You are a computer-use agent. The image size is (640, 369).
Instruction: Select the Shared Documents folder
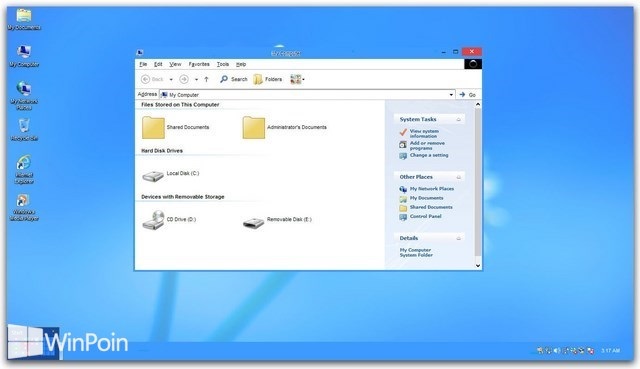(x=176, y=127)
